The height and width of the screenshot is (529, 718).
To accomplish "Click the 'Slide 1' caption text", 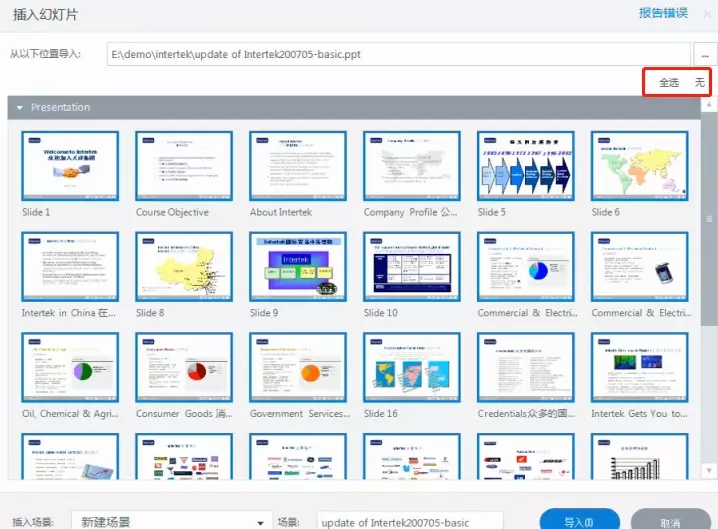I will pyautogui.click(x=36, y=213).
